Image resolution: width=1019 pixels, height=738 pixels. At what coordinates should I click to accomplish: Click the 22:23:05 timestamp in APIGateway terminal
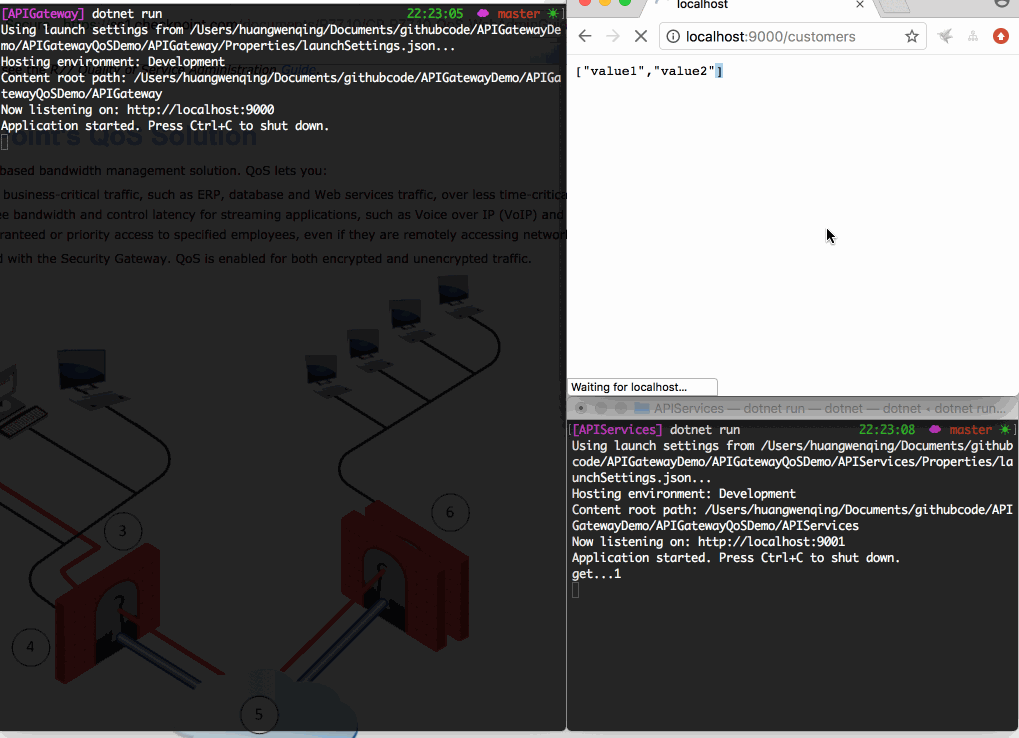point(435,14)
